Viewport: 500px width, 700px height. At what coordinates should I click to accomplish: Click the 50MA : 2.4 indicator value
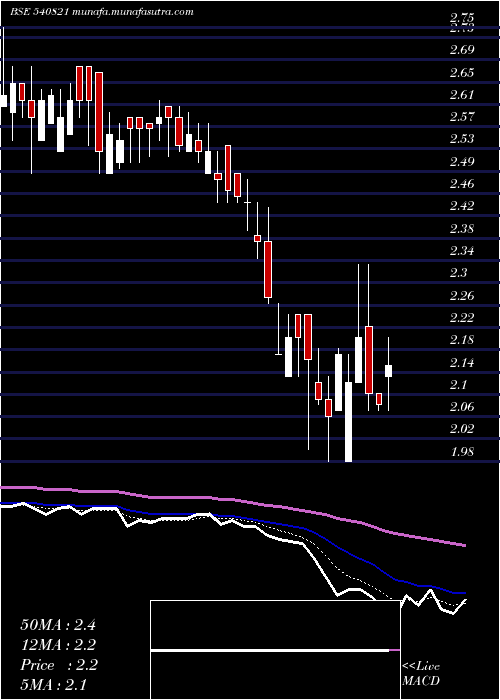(x=58, y=625)
